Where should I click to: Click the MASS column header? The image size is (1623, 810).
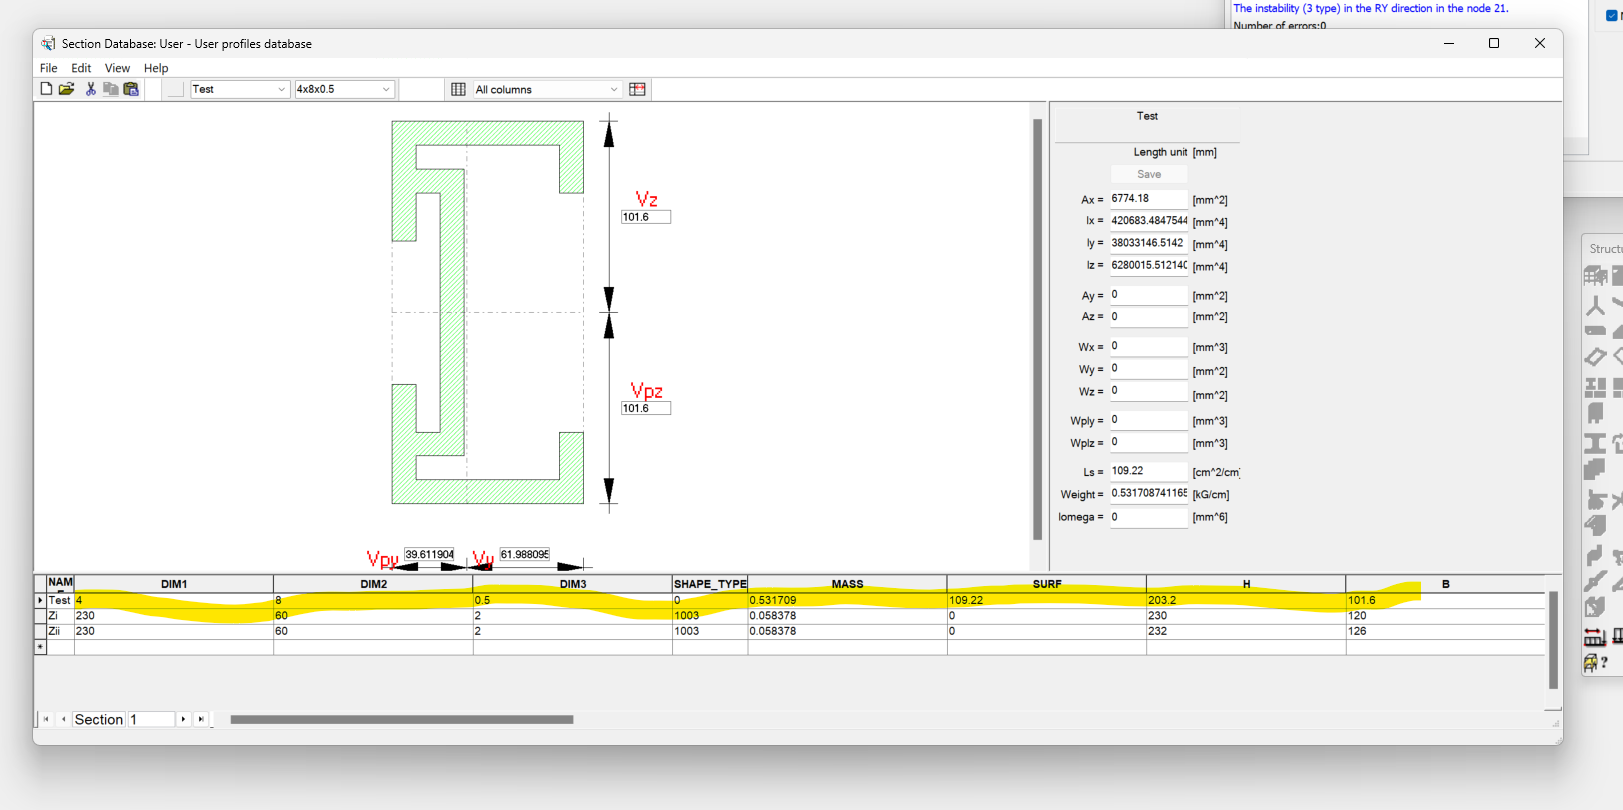[847, 584]
